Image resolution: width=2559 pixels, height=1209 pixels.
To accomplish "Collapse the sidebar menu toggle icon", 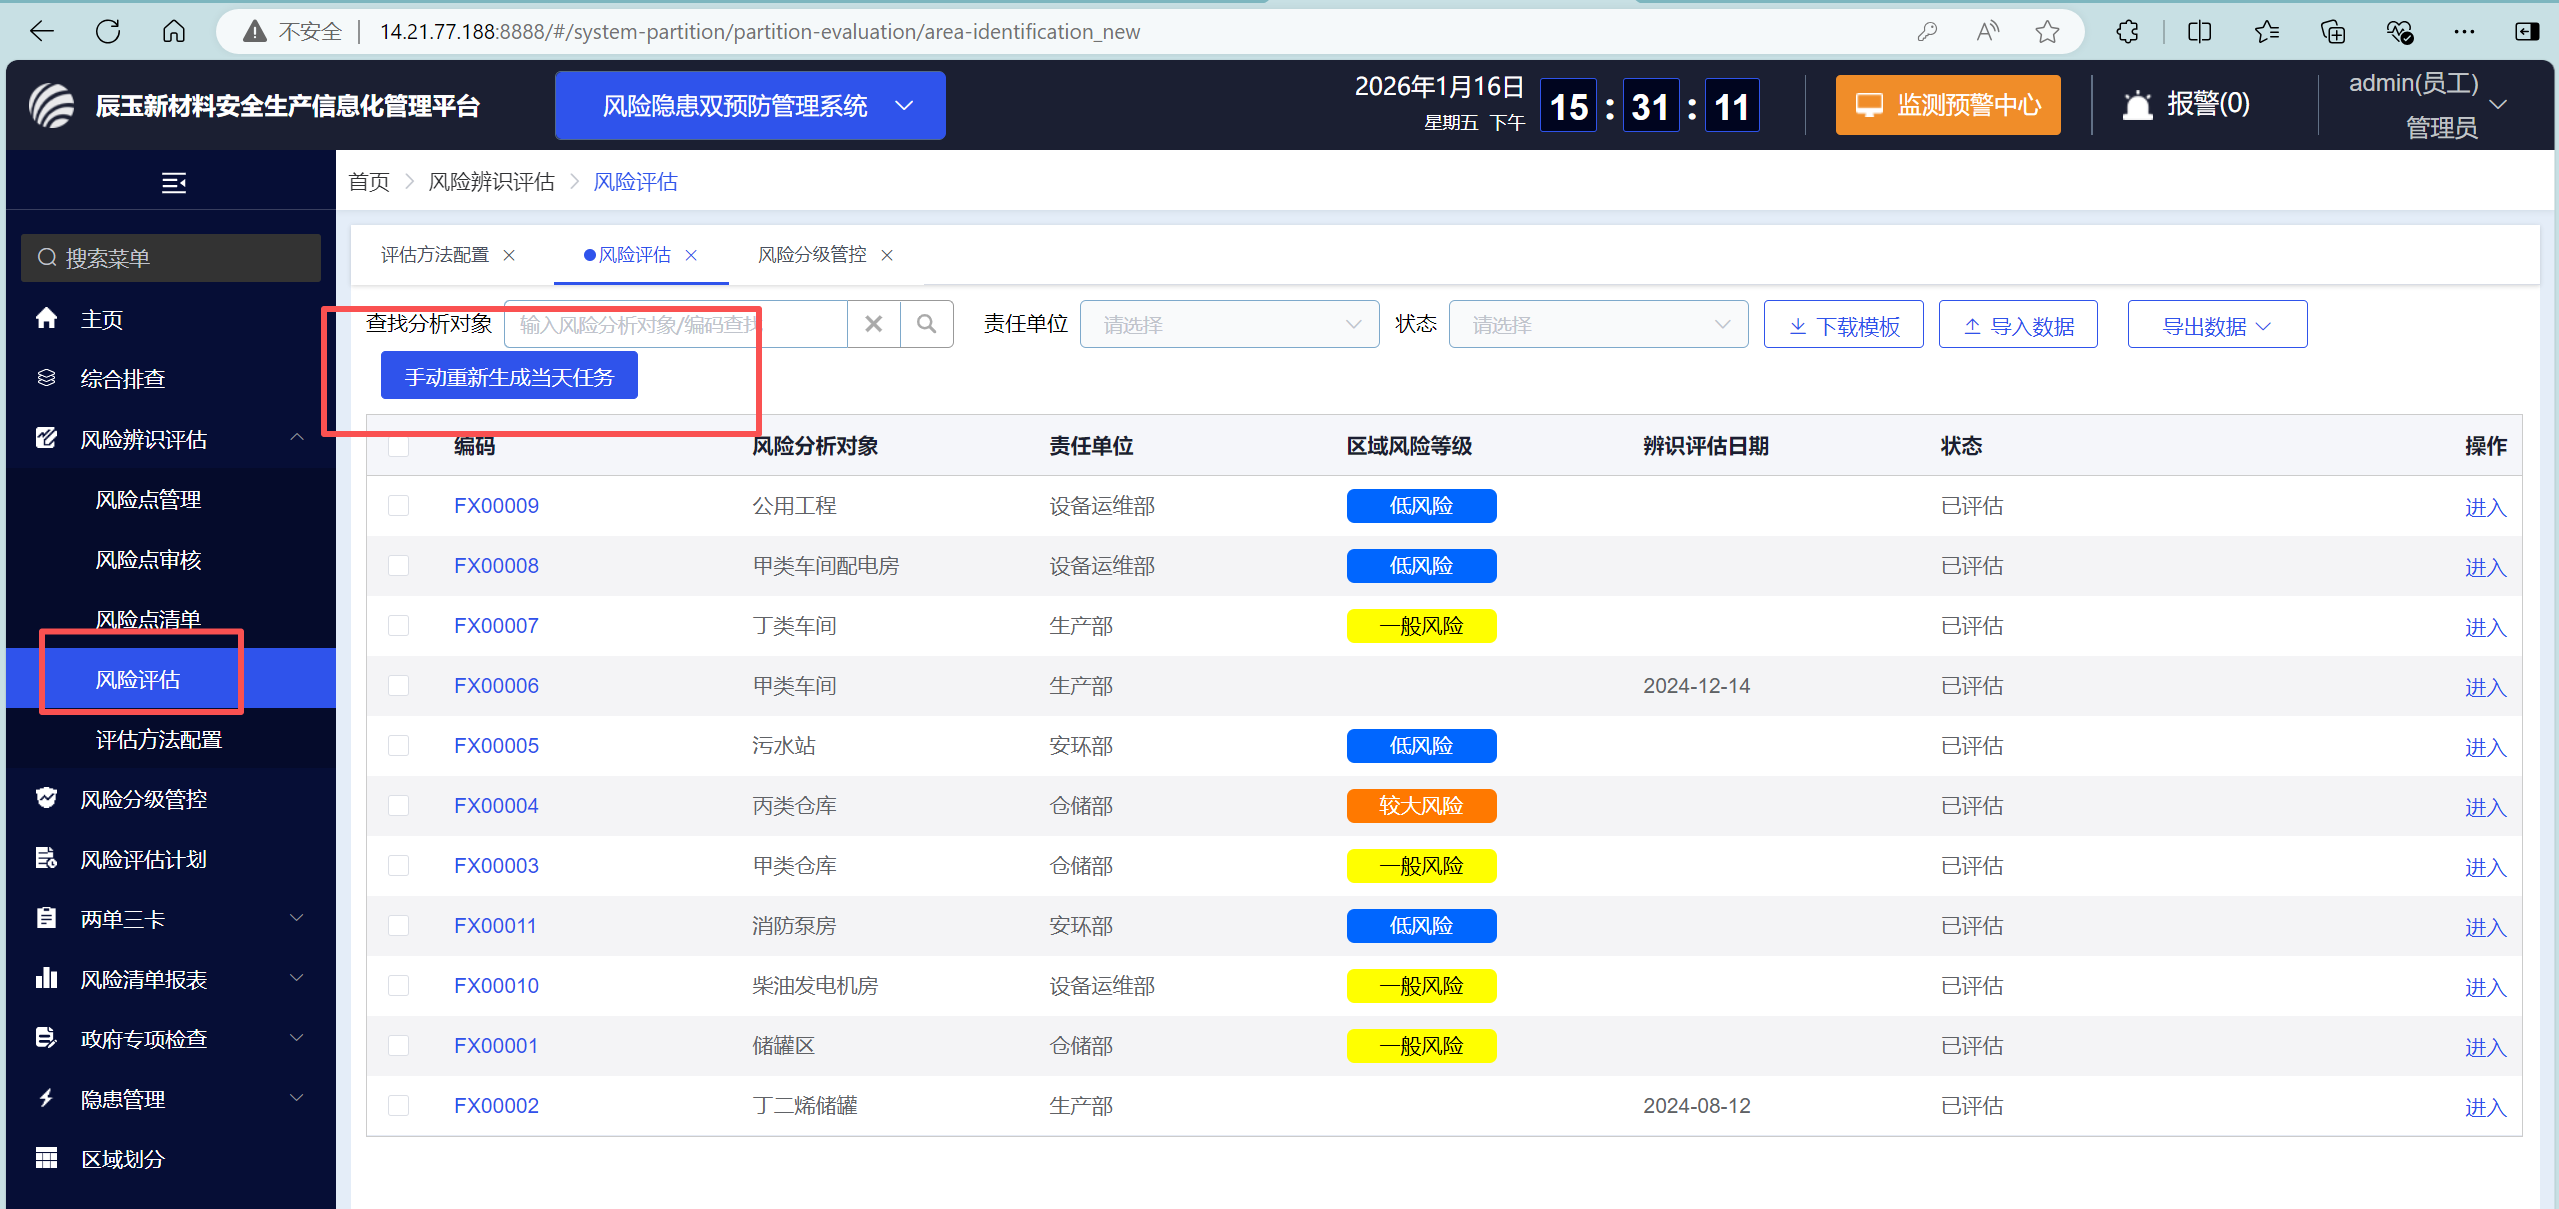I will click(174, 182).
